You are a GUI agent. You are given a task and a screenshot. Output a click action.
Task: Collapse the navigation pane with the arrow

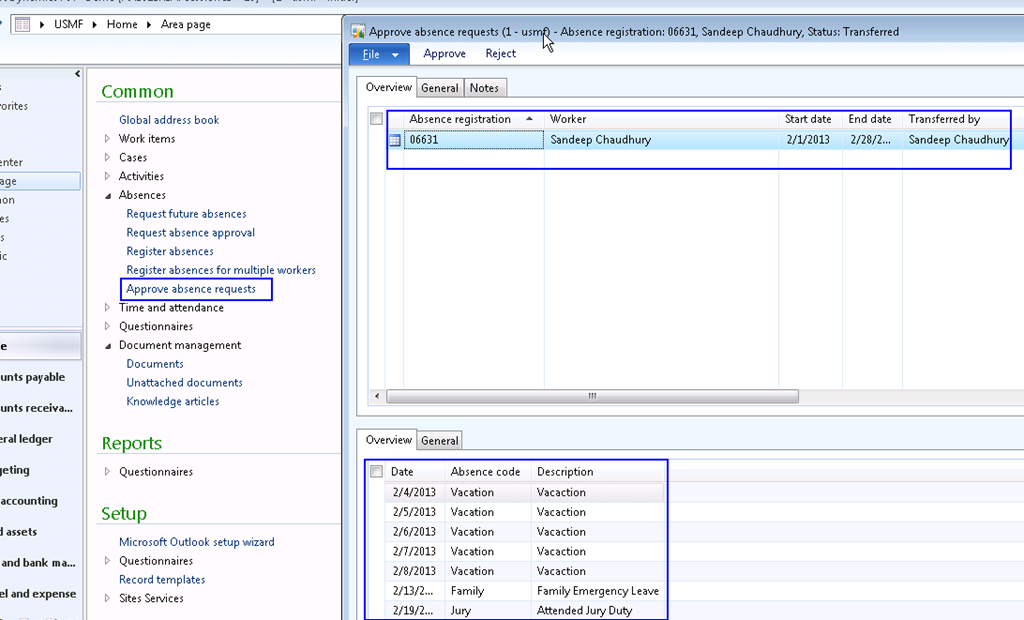pos(78,74)
